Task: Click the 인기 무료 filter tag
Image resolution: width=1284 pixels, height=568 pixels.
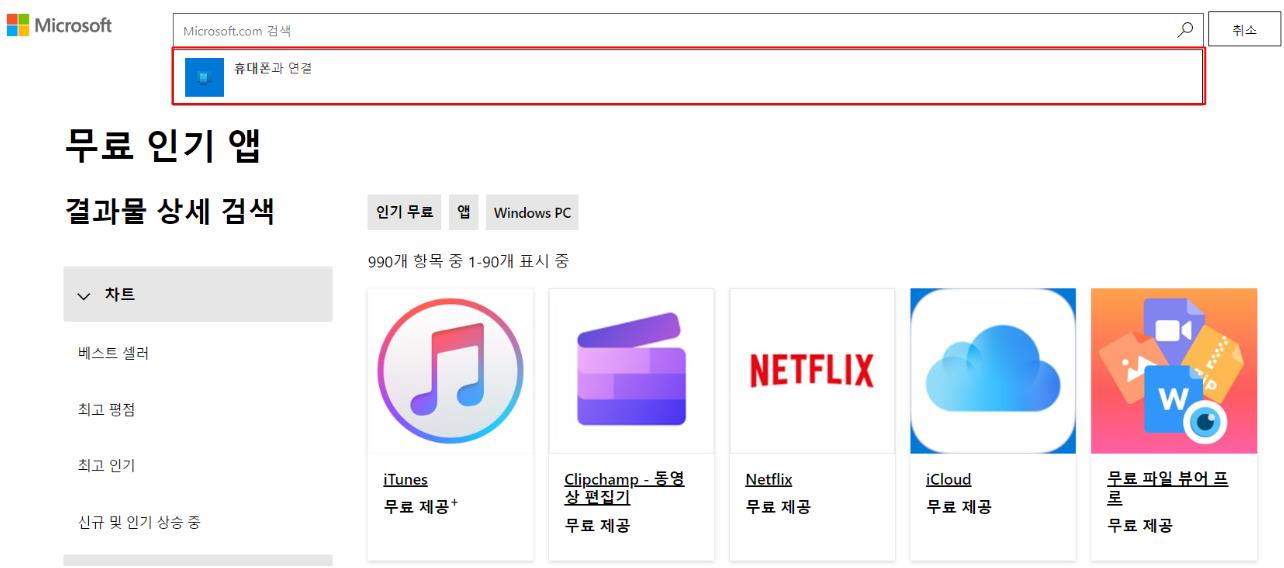Action: (404, 212)
